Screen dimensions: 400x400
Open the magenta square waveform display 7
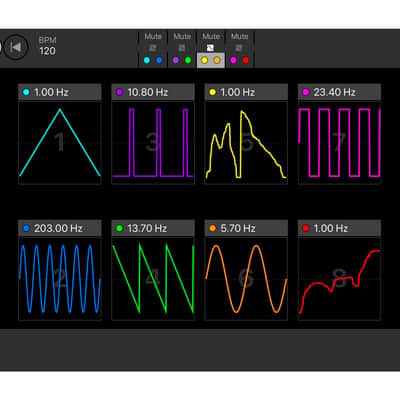(339, 143)
